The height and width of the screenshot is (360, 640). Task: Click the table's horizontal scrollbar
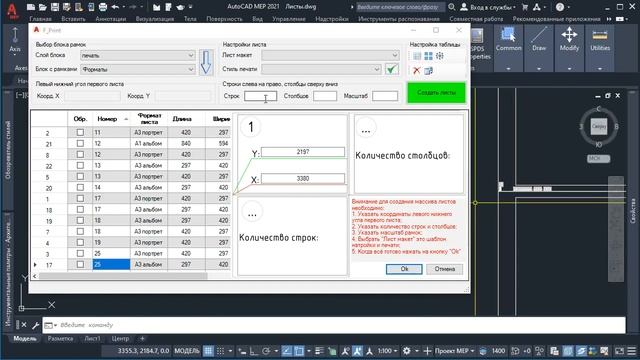(x=123, y=276)
